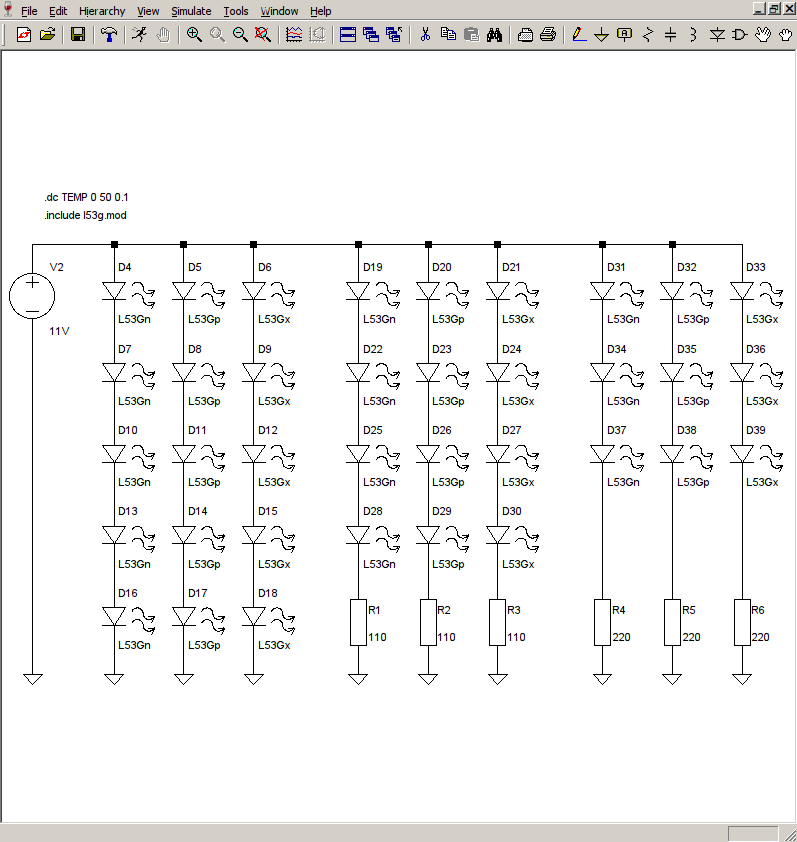797x842 pixels.
Task: Zoom to fit with the crossed magnifier icon
Action: 263,35
